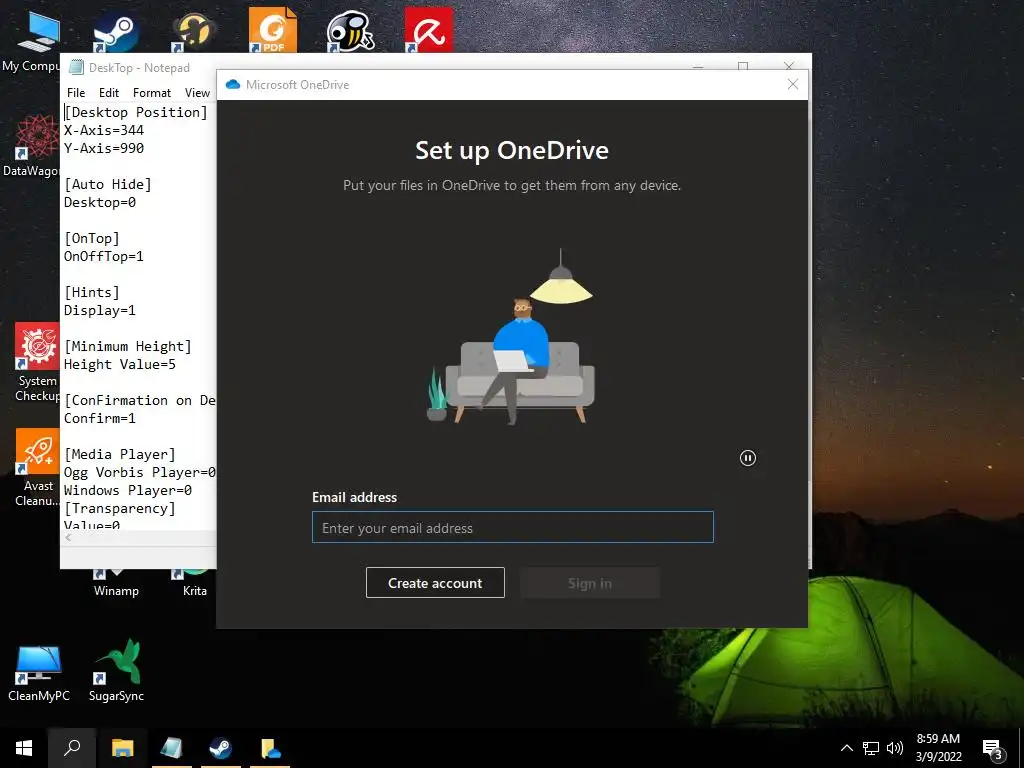Open the SugarSync desktop shortcut

116,671
